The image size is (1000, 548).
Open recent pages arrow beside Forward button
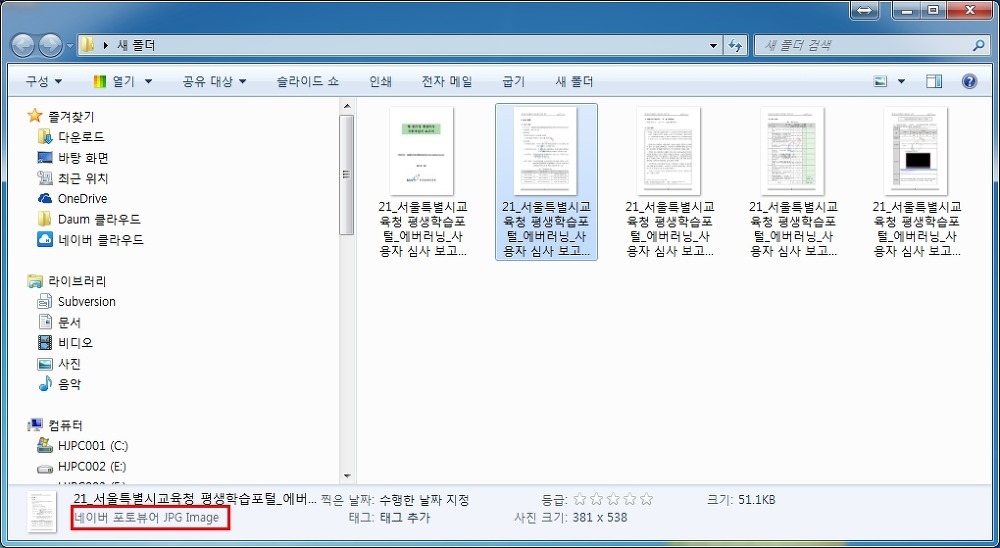pyautogui.click(x=70, y=46)
